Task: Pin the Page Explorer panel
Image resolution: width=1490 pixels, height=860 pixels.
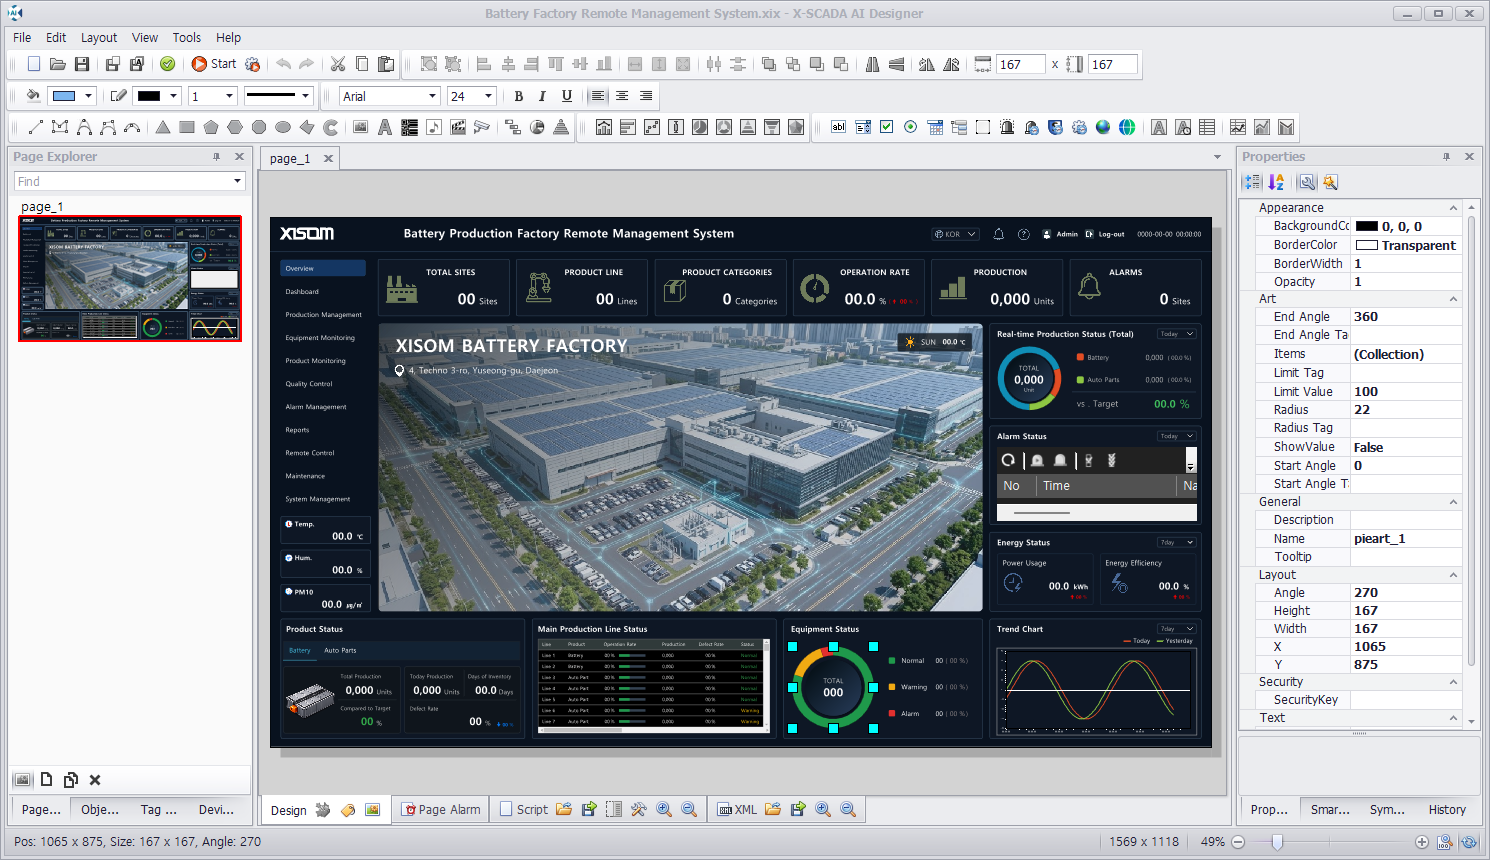Action: point(216,157)
